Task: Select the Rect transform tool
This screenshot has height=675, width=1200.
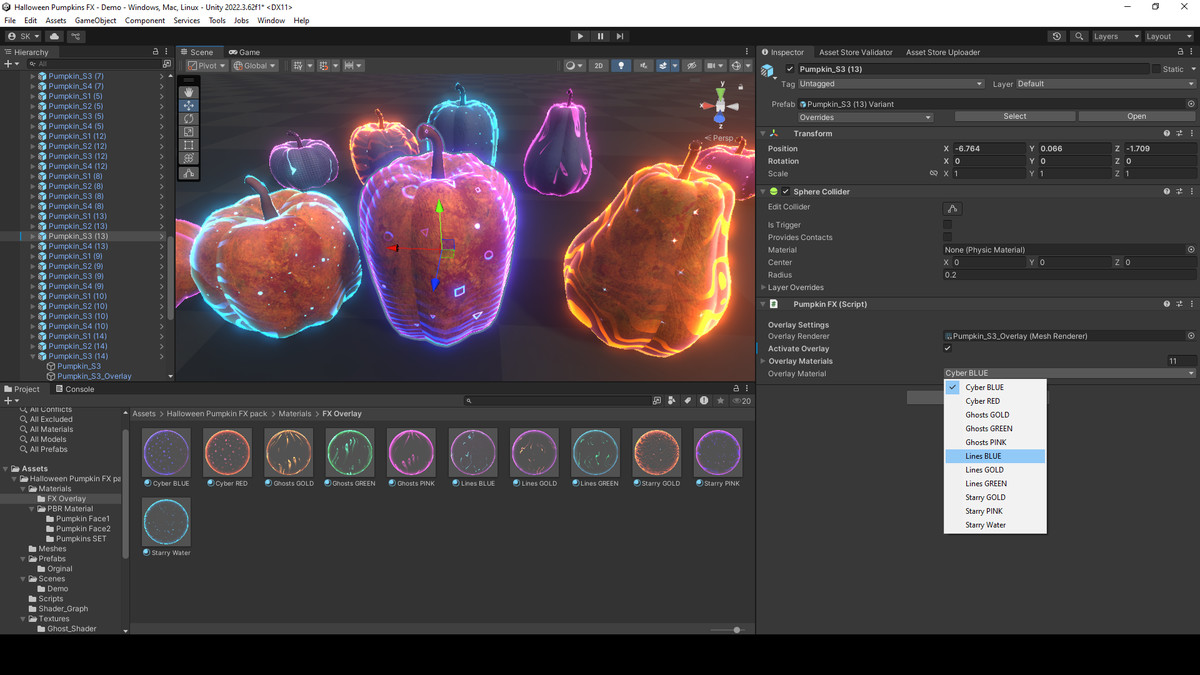Action: (189, 145)
